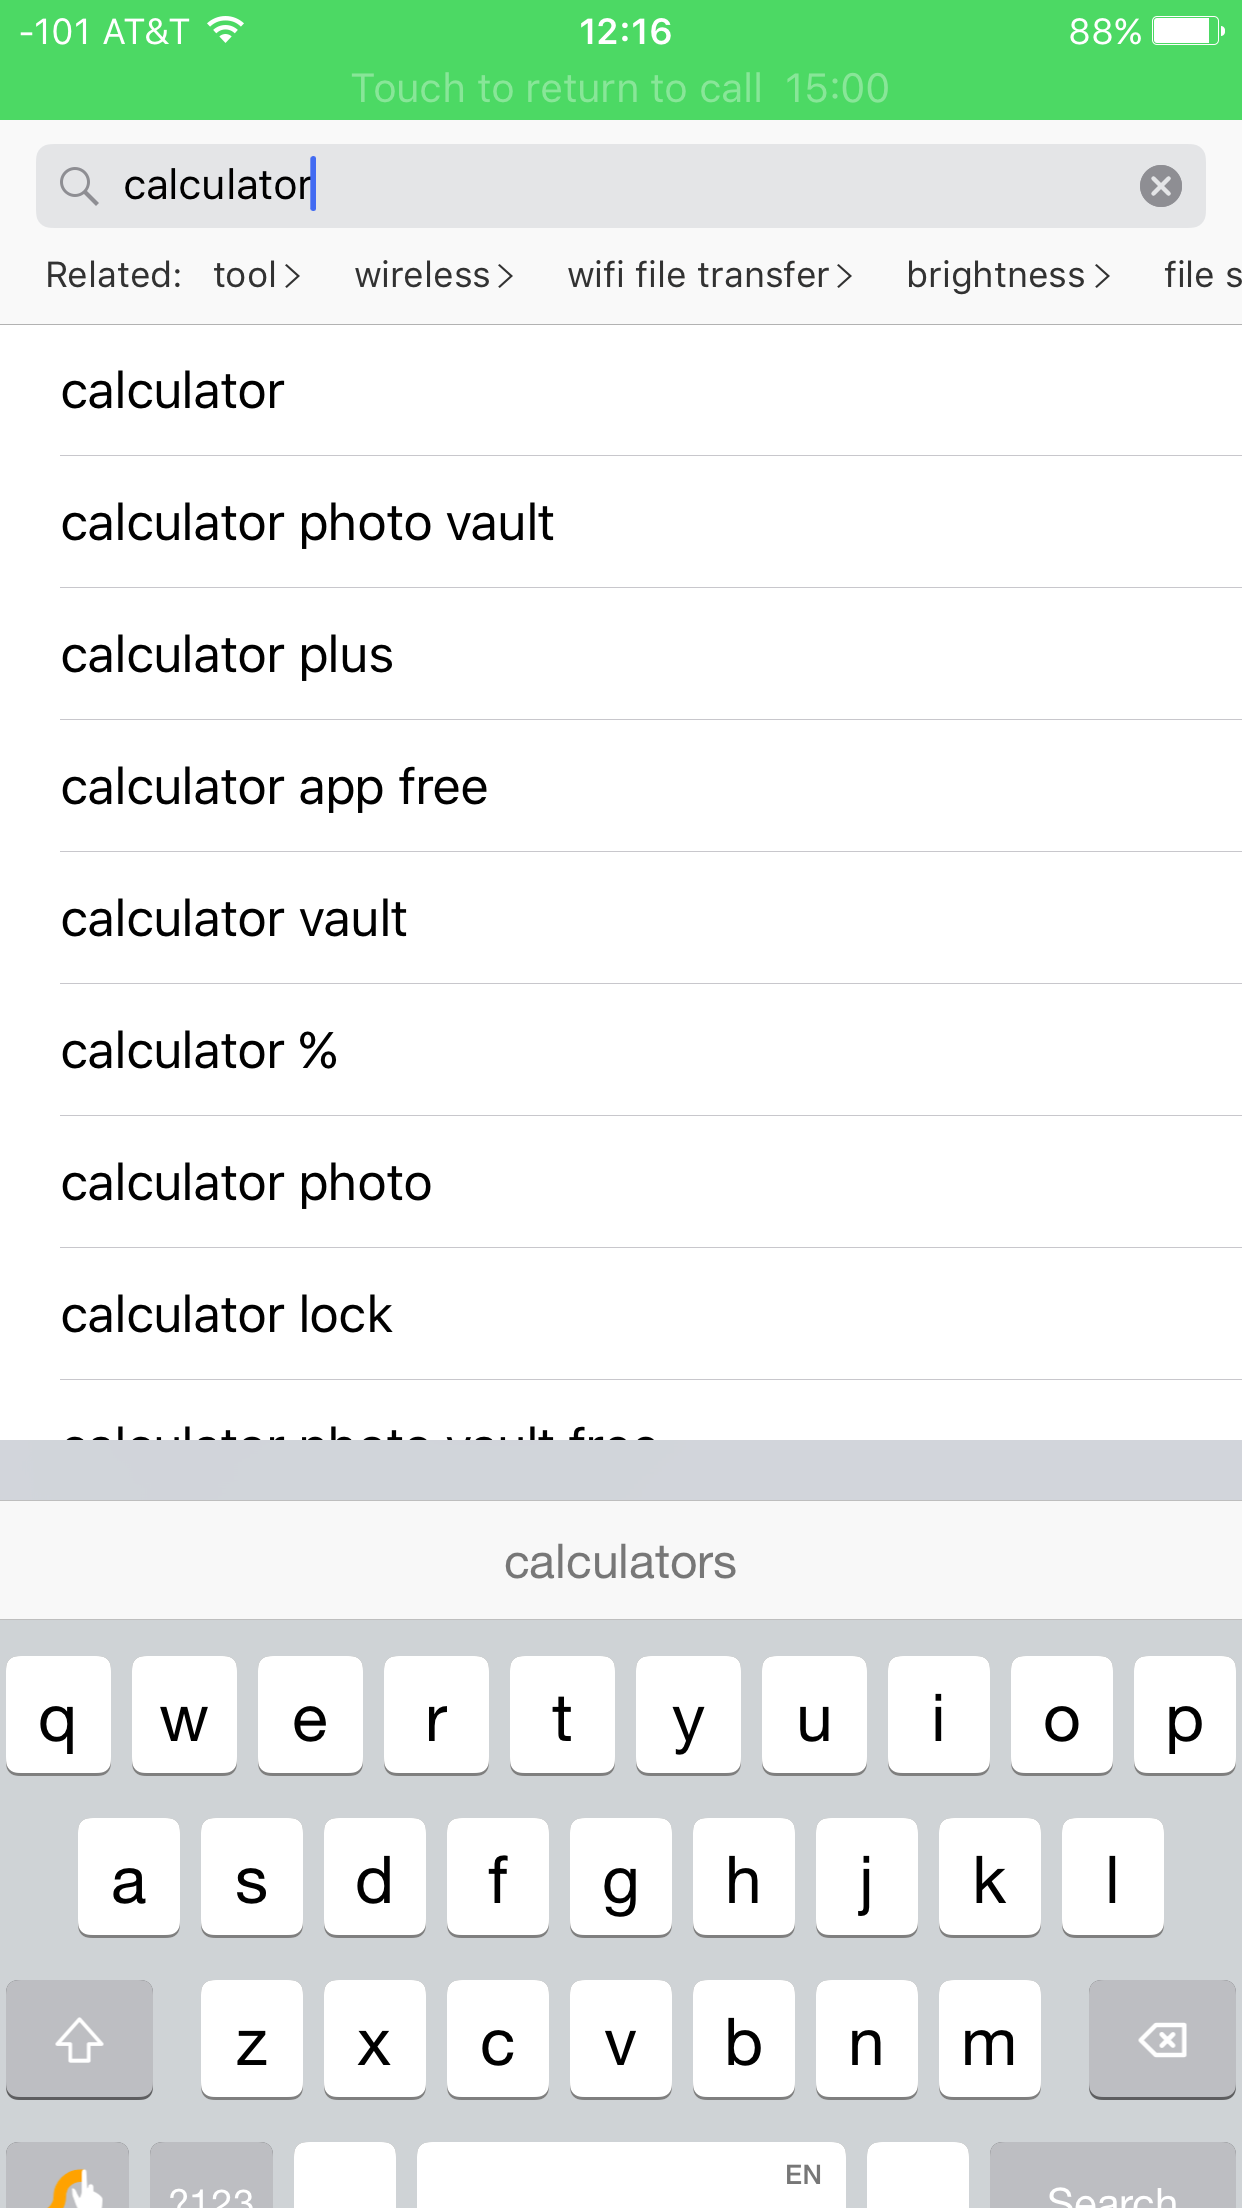The height and width of the screenshot is (2208, 1242).
Task: Open related 'wifi file transfer' search
Action: [x=709, y=275]
